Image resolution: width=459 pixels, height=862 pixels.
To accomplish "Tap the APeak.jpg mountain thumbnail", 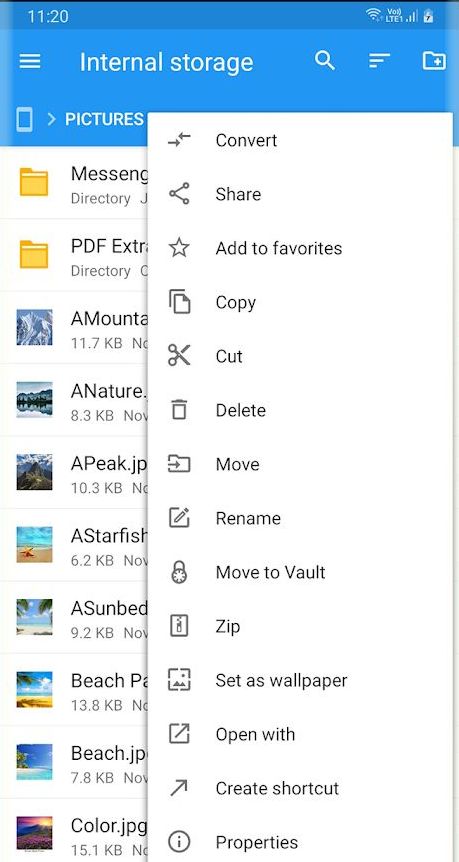I will click(35, 472).
